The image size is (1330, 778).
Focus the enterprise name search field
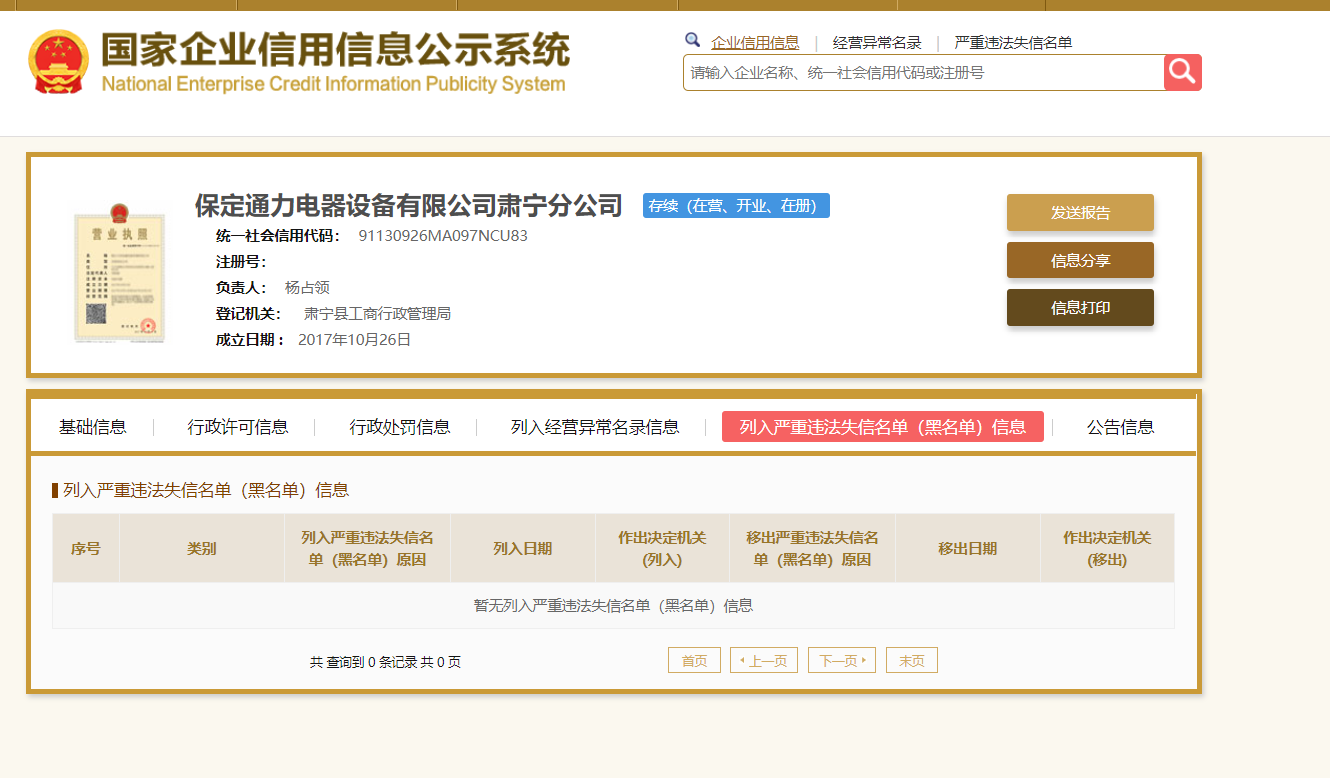pos(924,72)
